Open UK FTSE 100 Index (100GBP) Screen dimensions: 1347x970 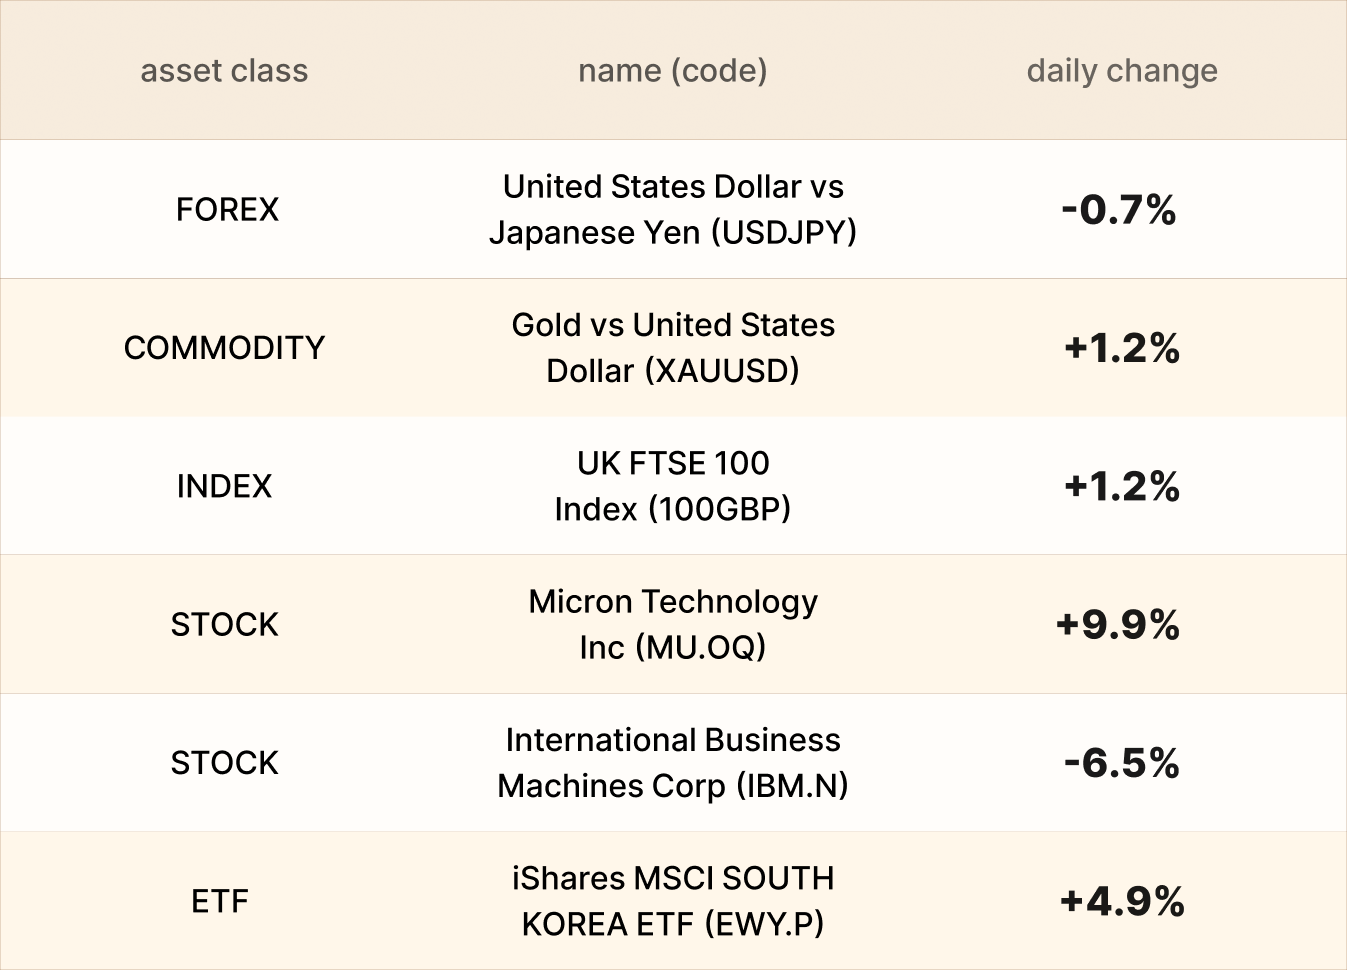[x=673, y=486]
